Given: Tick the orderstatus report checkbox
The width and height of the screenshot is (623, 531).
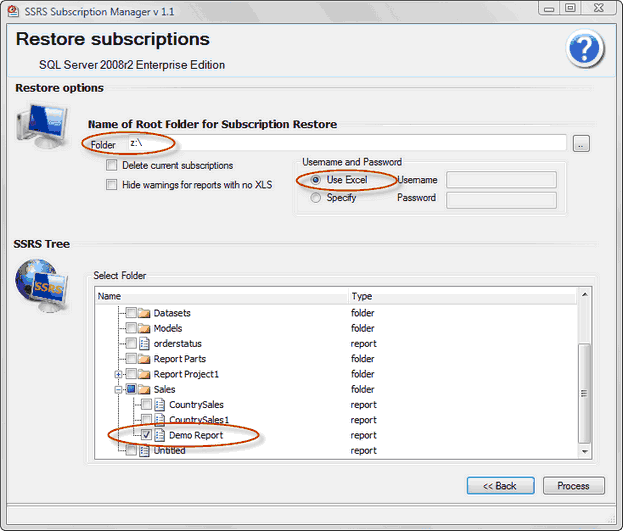Looking at the screenshot, I should point(131,343).
